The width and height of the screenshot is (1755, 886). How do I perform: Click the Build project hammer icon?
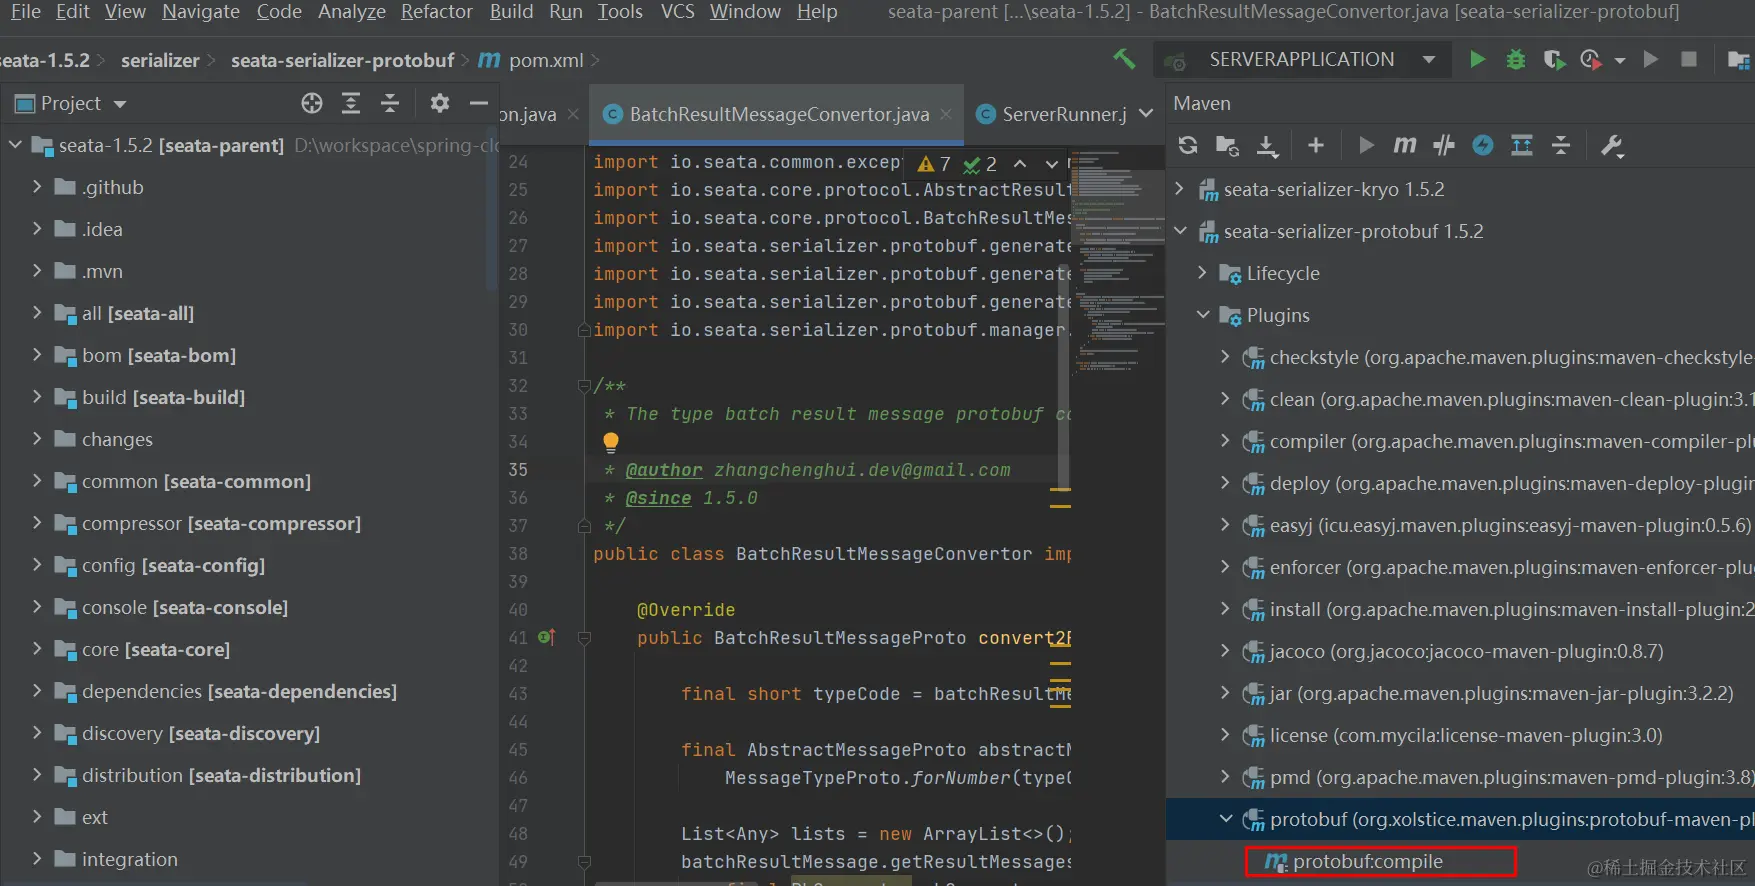tap(1124, 60)
